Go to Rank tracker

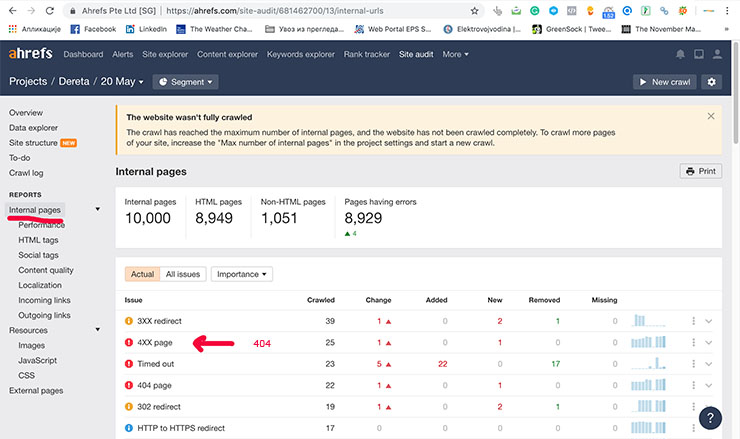click(367, 54)
